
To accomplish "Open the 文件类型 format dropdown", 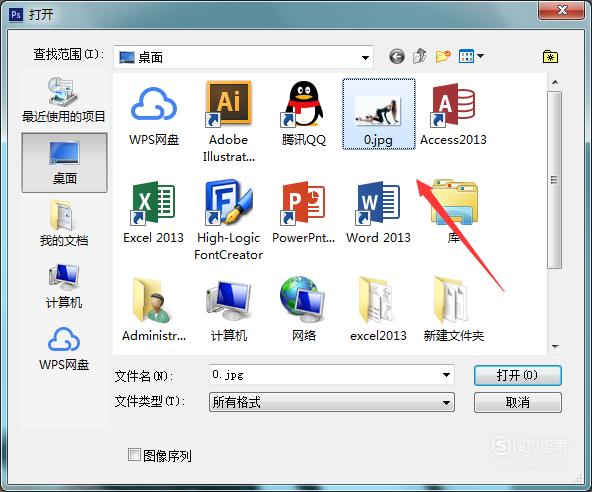I will [x=332, y=402].
